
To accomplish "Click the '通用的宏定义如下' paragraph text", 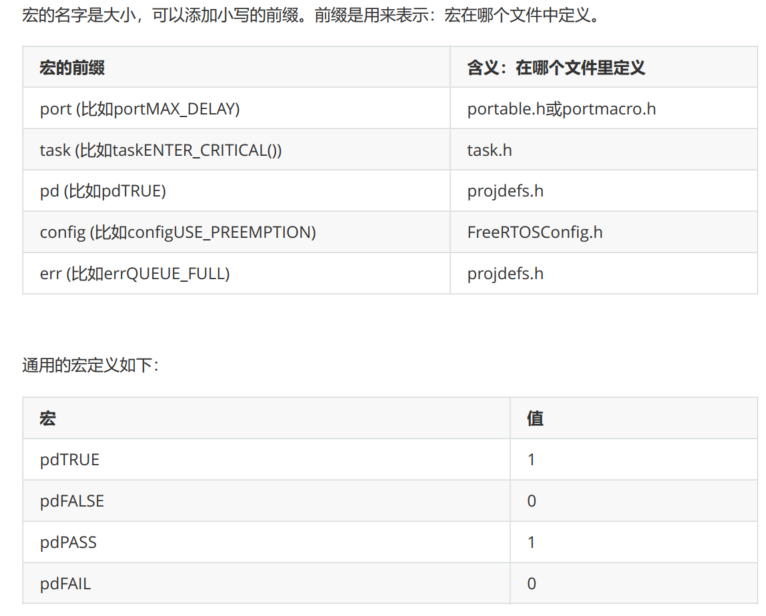I will click(90, 365).
